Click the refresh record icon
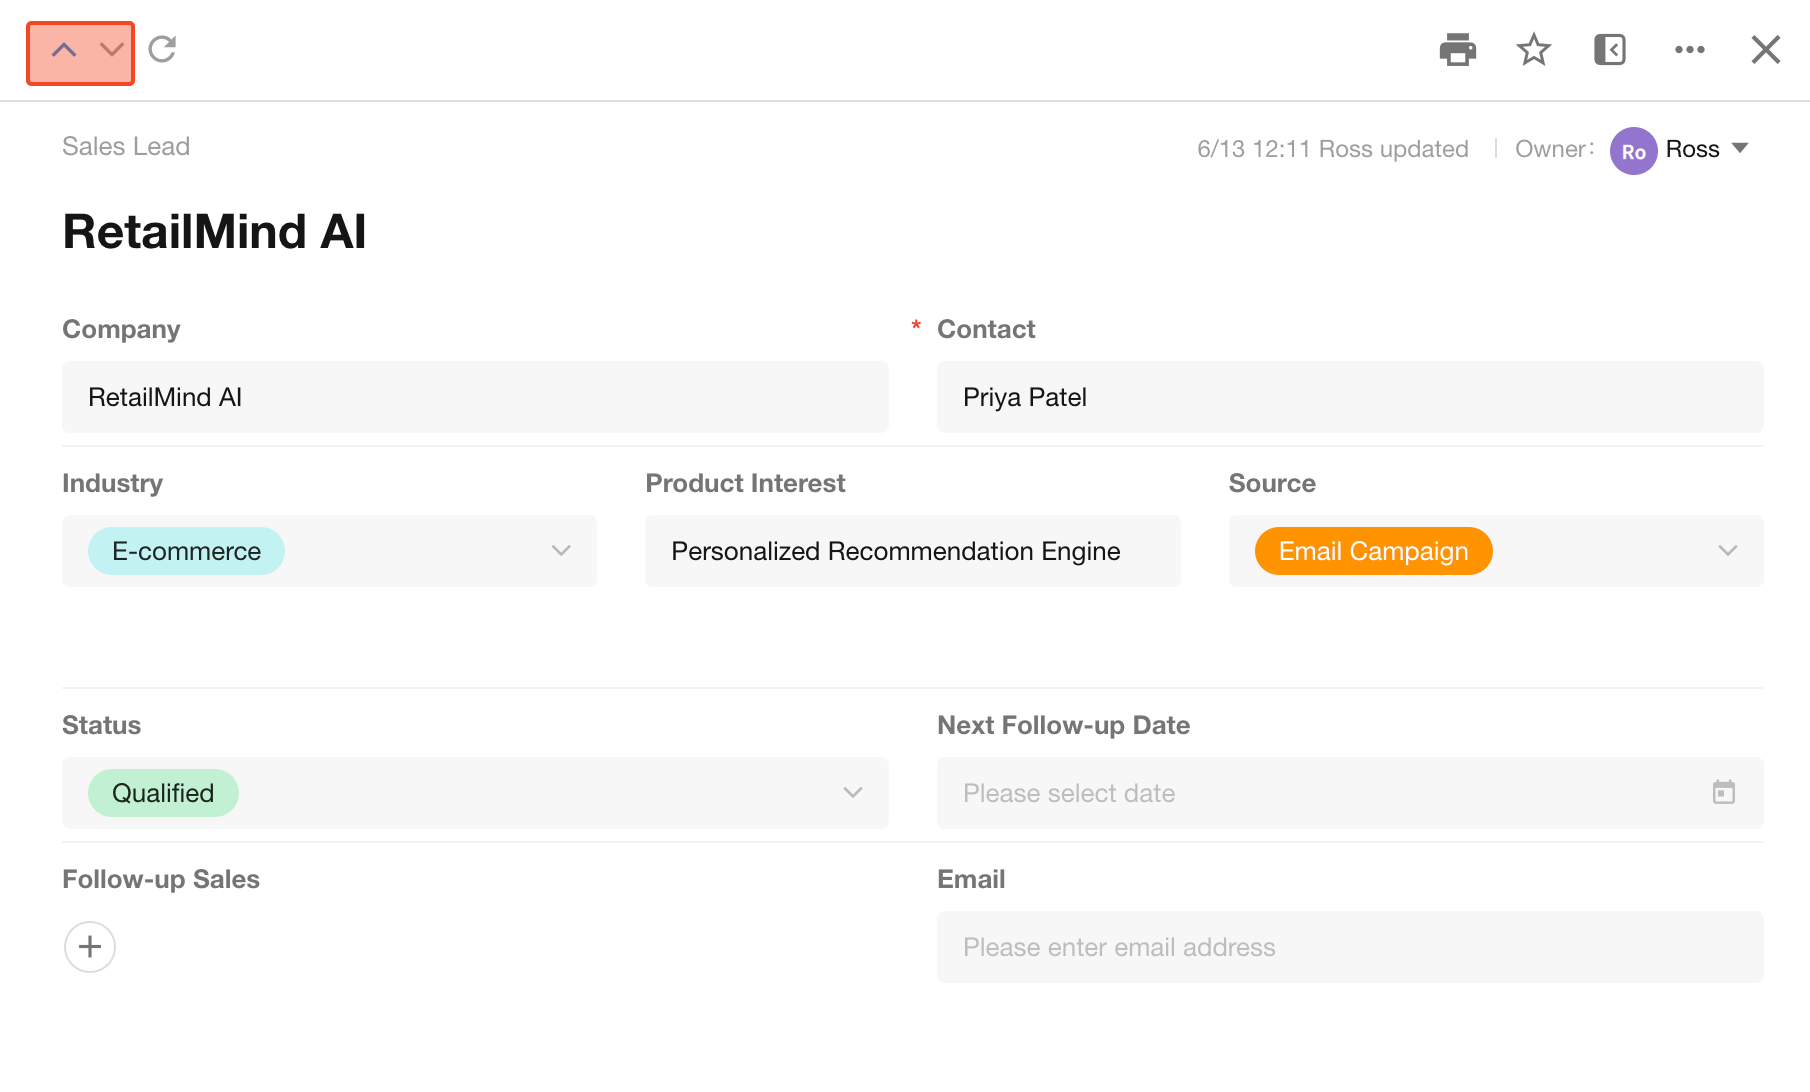Screen dimensions: 1810x1092 [162, 49]
